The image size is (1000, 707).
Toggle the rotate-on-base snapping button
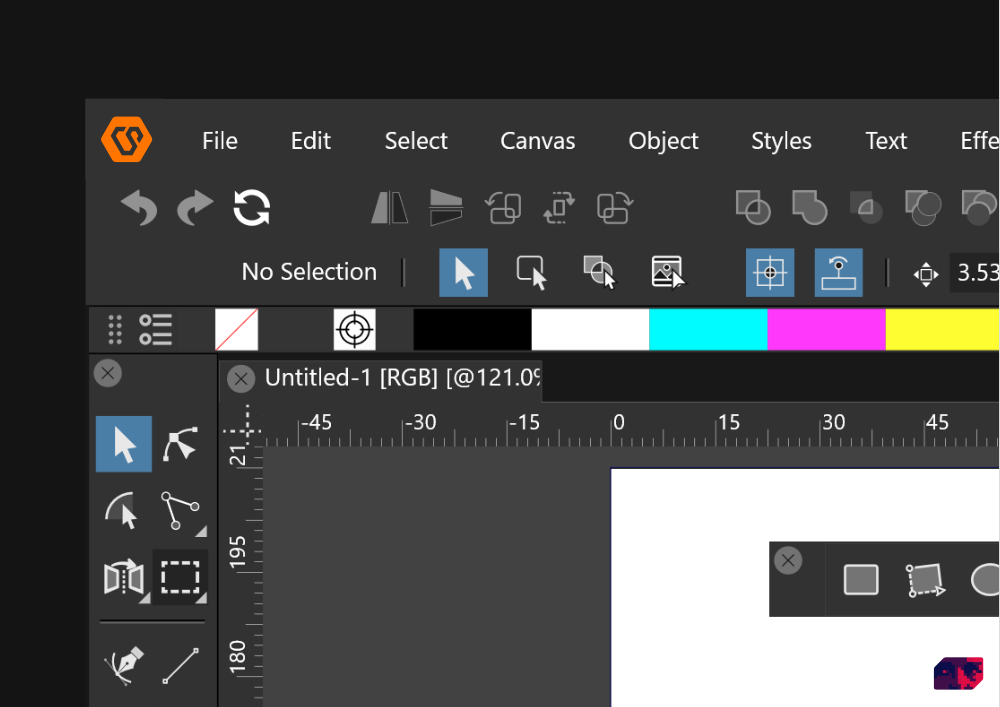coord(838,272)
